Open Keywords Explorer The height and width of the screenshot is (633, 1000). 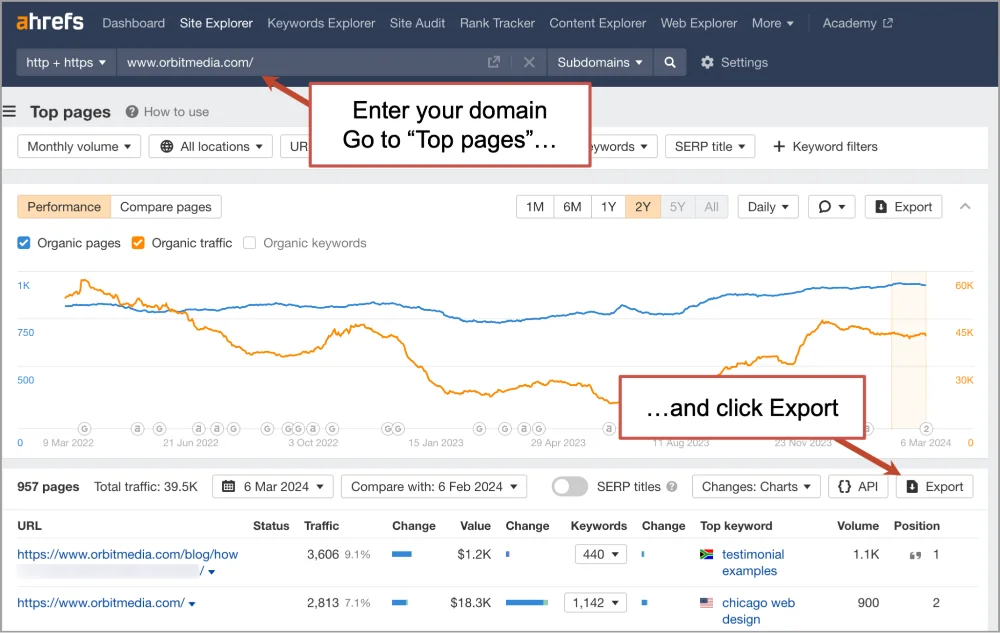click(321, 23)
